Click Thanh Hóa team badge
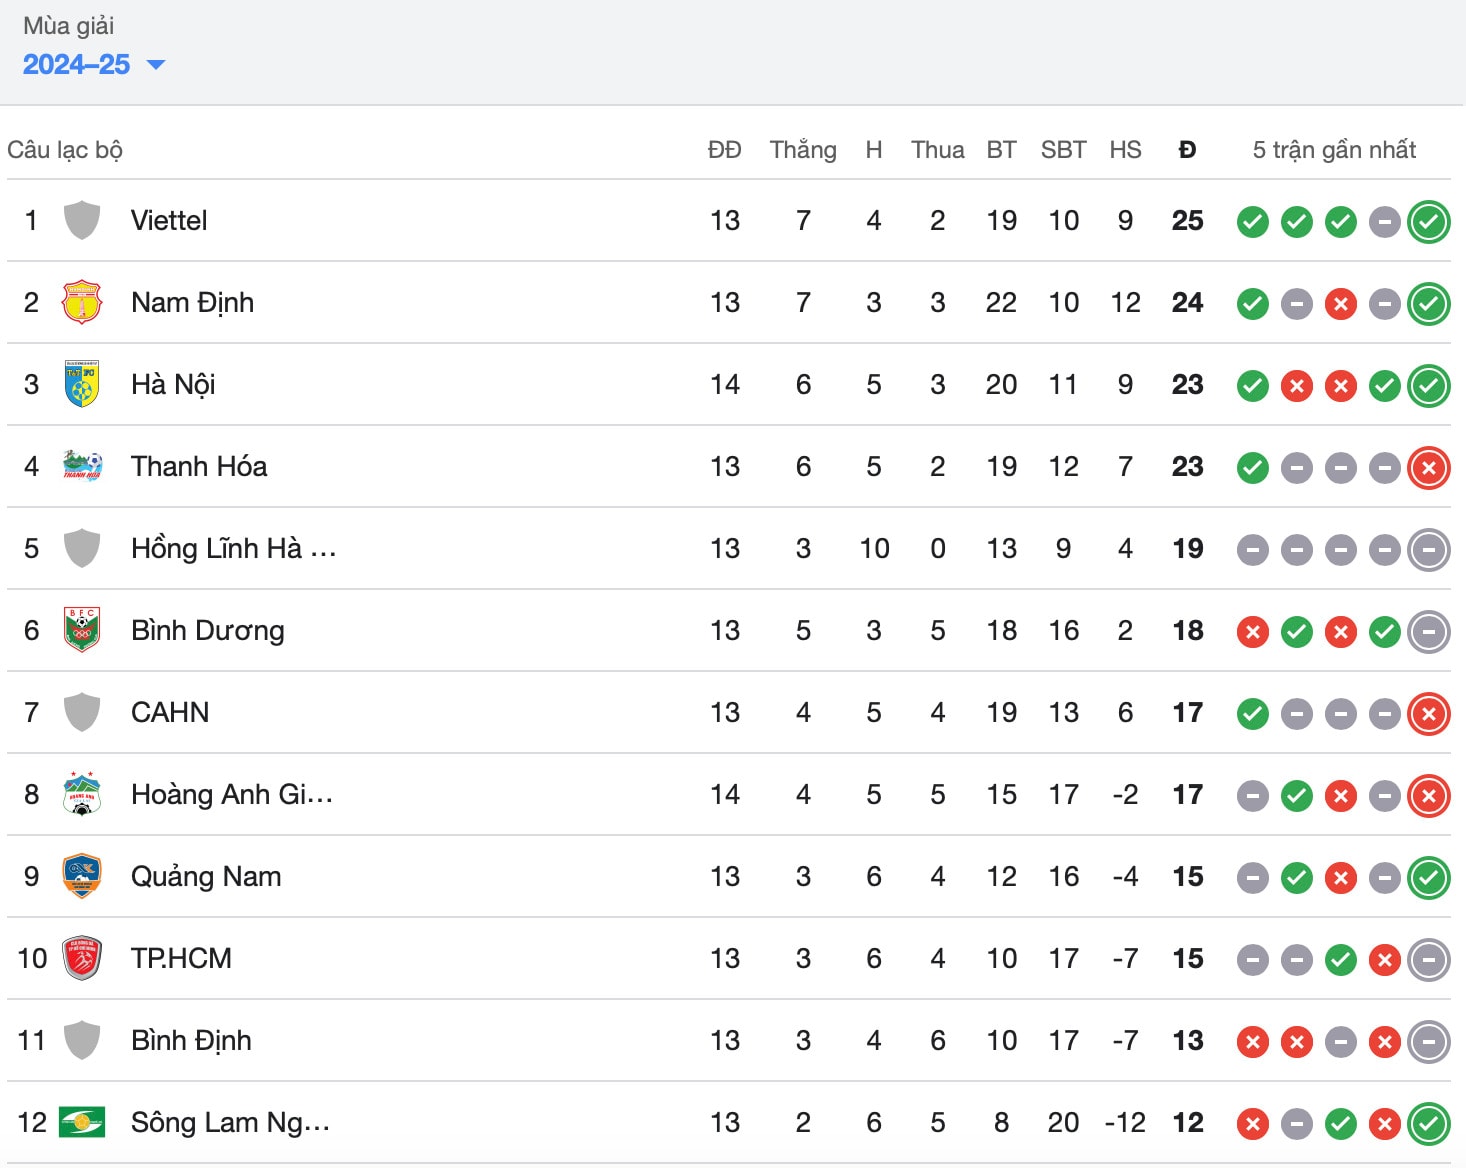The height and width of the screenshot is (1168, 1466). (81, 466)
